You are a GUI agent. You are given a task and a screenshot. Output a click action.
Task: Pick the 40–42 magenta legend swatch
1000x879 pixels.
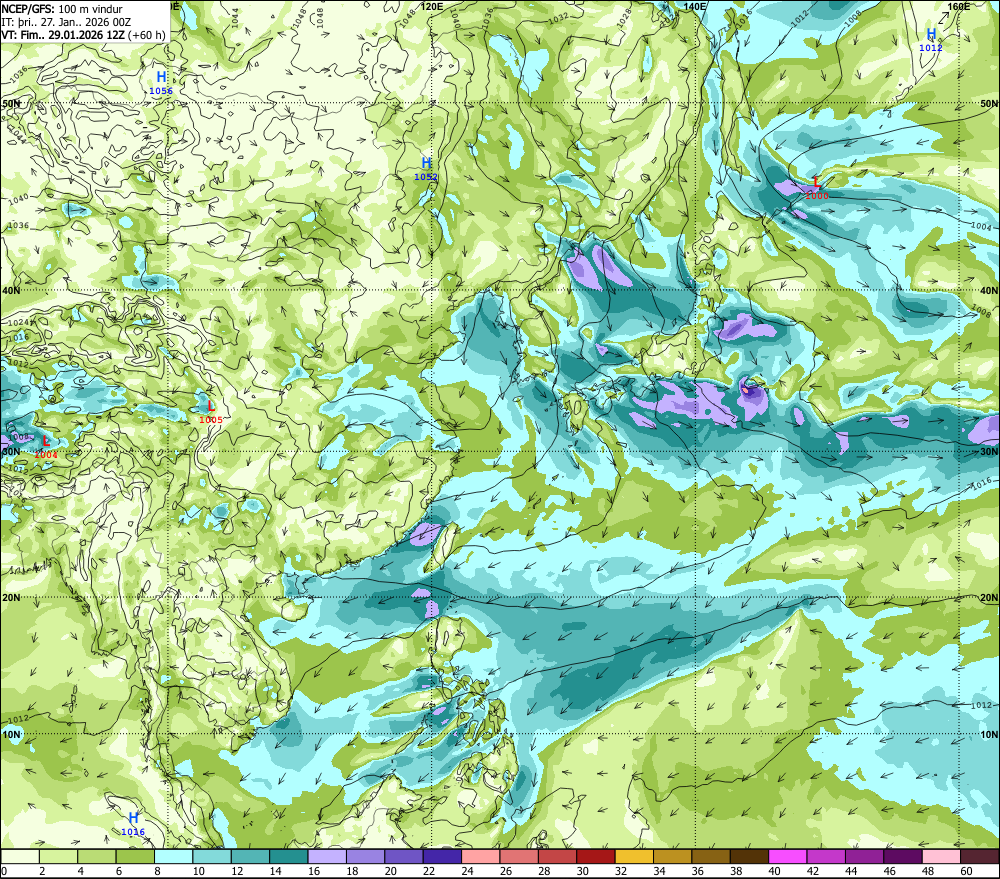coord(788,856)
